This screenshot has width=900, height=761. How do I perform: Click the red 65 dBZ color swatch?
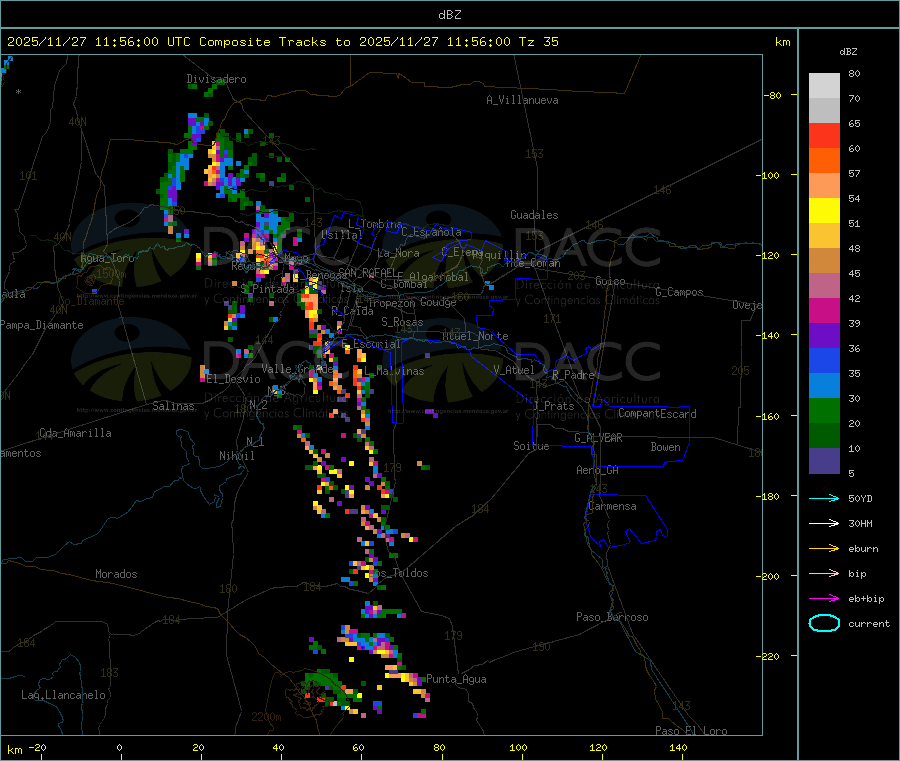[824, 135]
